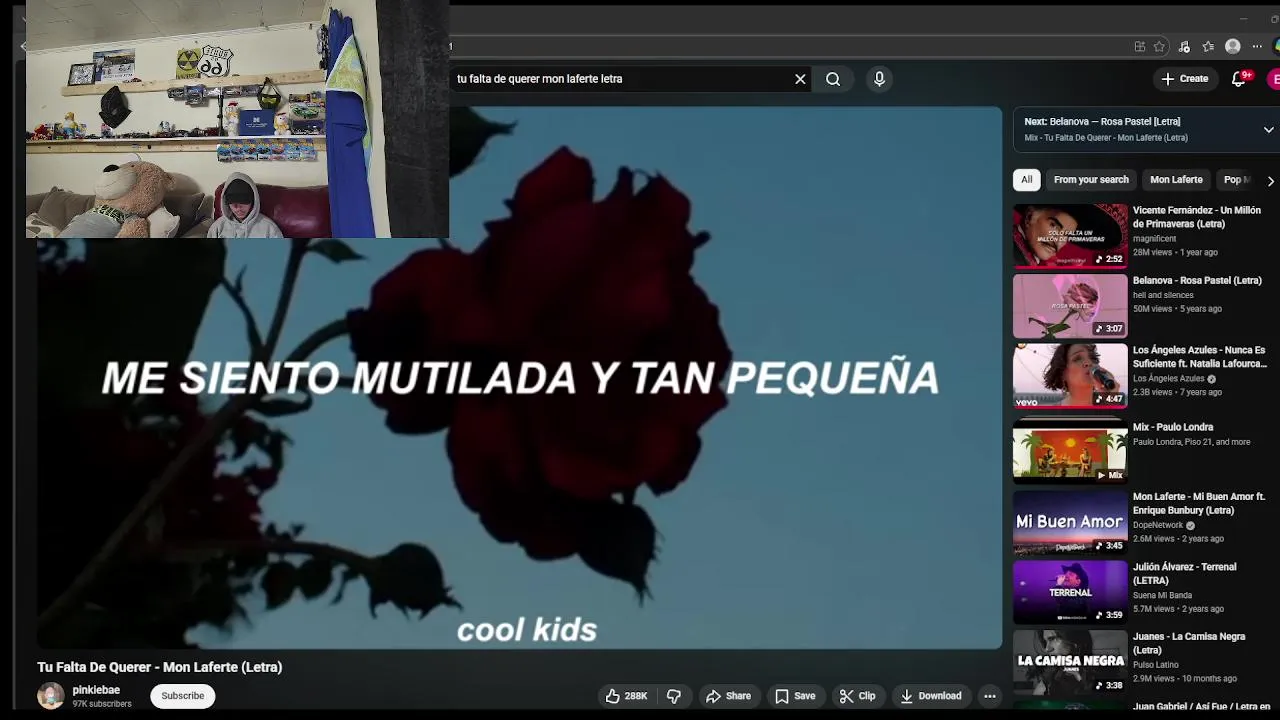The image size is (1280, 720).
Task: Click in the YouTube search input field
Action: coord(620,79)
